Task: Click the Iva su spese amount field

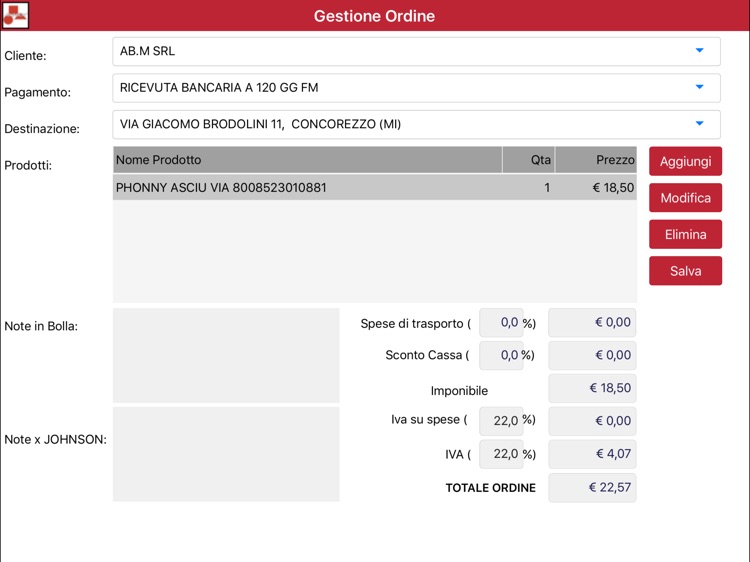Action: click(x=592, y=421)
